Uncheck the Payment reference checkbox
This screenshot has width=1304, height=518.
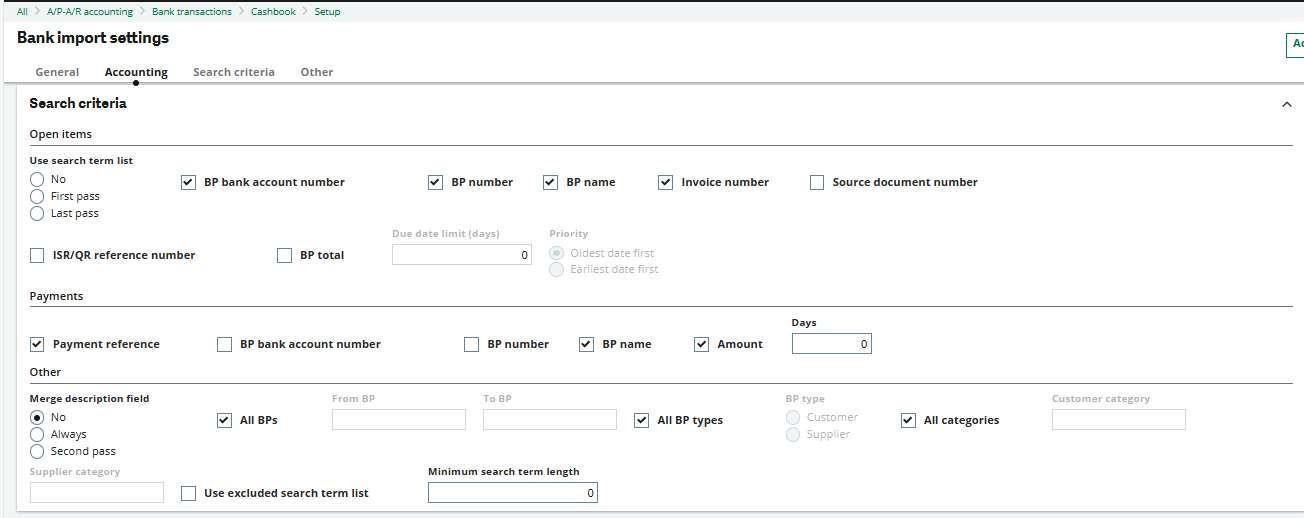(37, 344)
